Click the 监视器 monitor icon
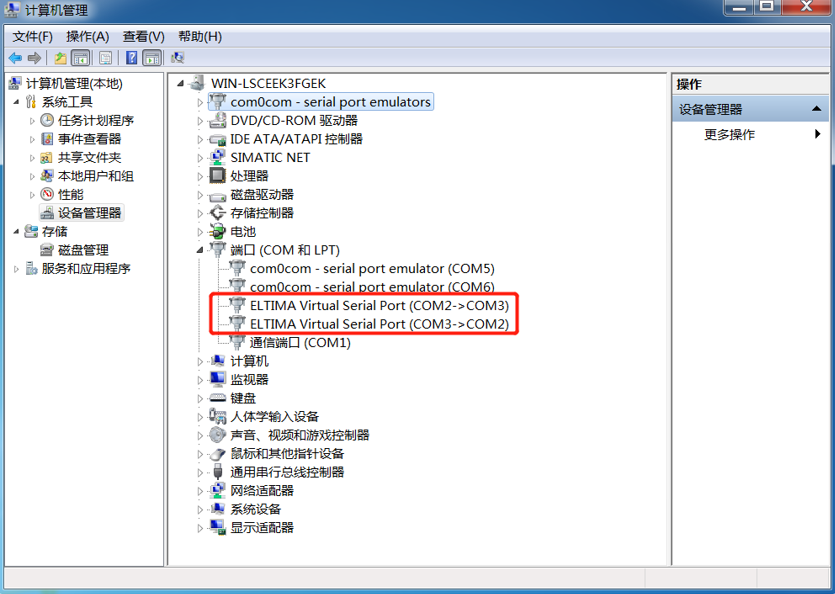The height and width of the screenshot is (594, 835). [x=217, y=379]
